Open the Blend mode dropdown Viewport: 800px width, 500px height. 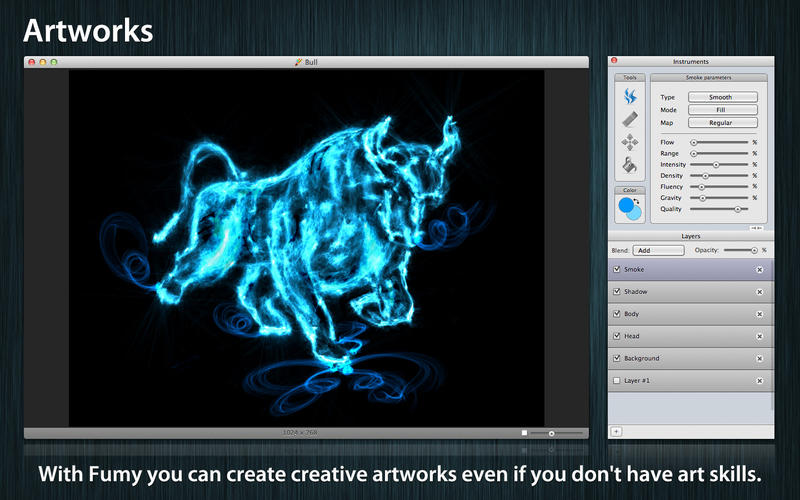[658, 250]
